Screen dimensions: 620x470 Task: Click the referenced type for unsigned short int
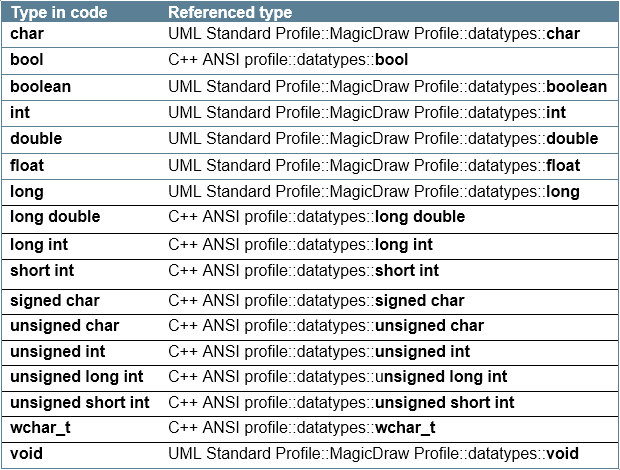tap(341, 403)
